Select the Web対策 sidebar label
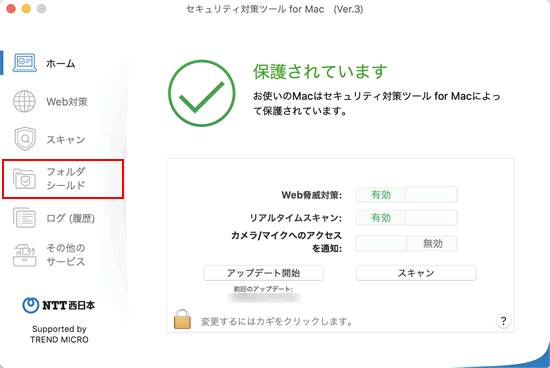Image resolution: width=550 pixels, height=368 pixels. pyautogui.click(x=67, y=102)
